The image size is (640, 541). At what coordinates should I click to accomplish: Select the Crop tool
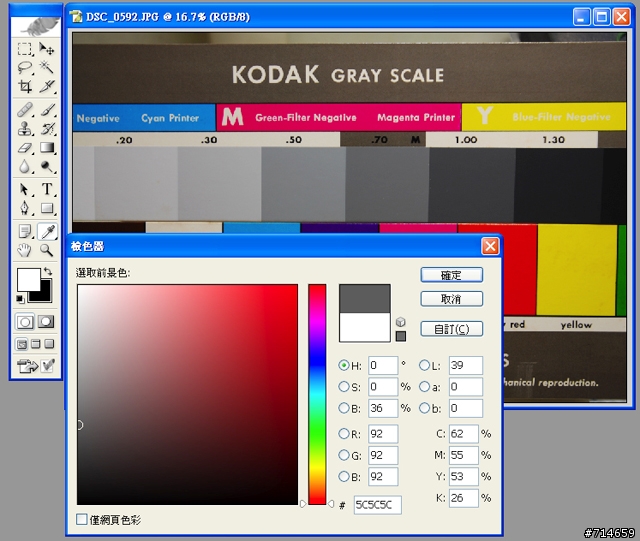(x=25, y=86)
